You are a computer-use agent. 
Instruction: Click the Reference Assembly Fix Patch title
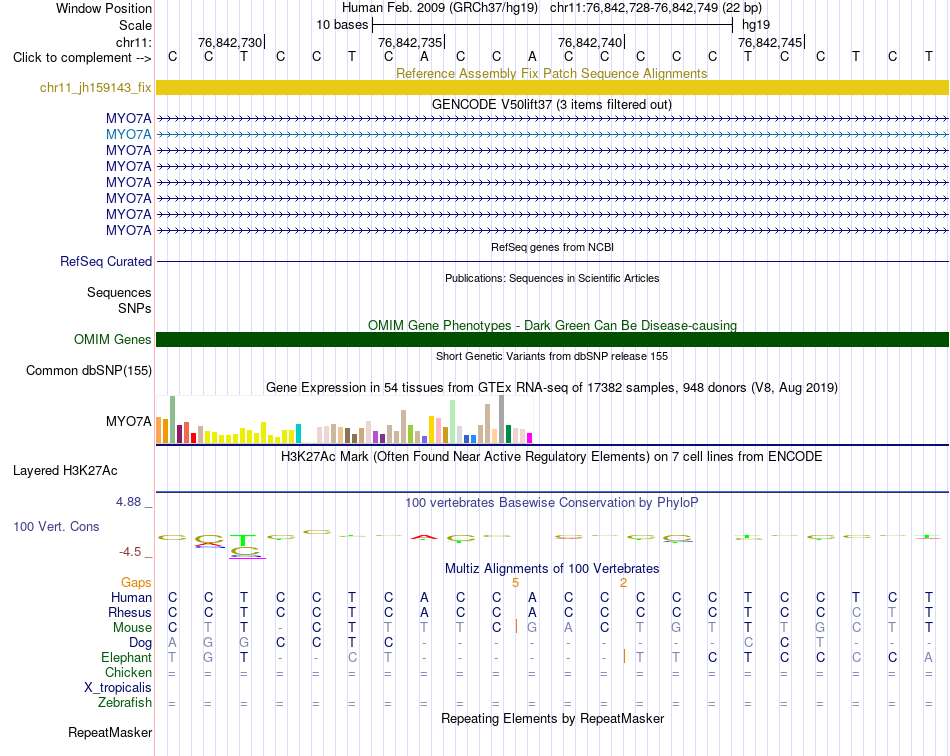(552, 73)
